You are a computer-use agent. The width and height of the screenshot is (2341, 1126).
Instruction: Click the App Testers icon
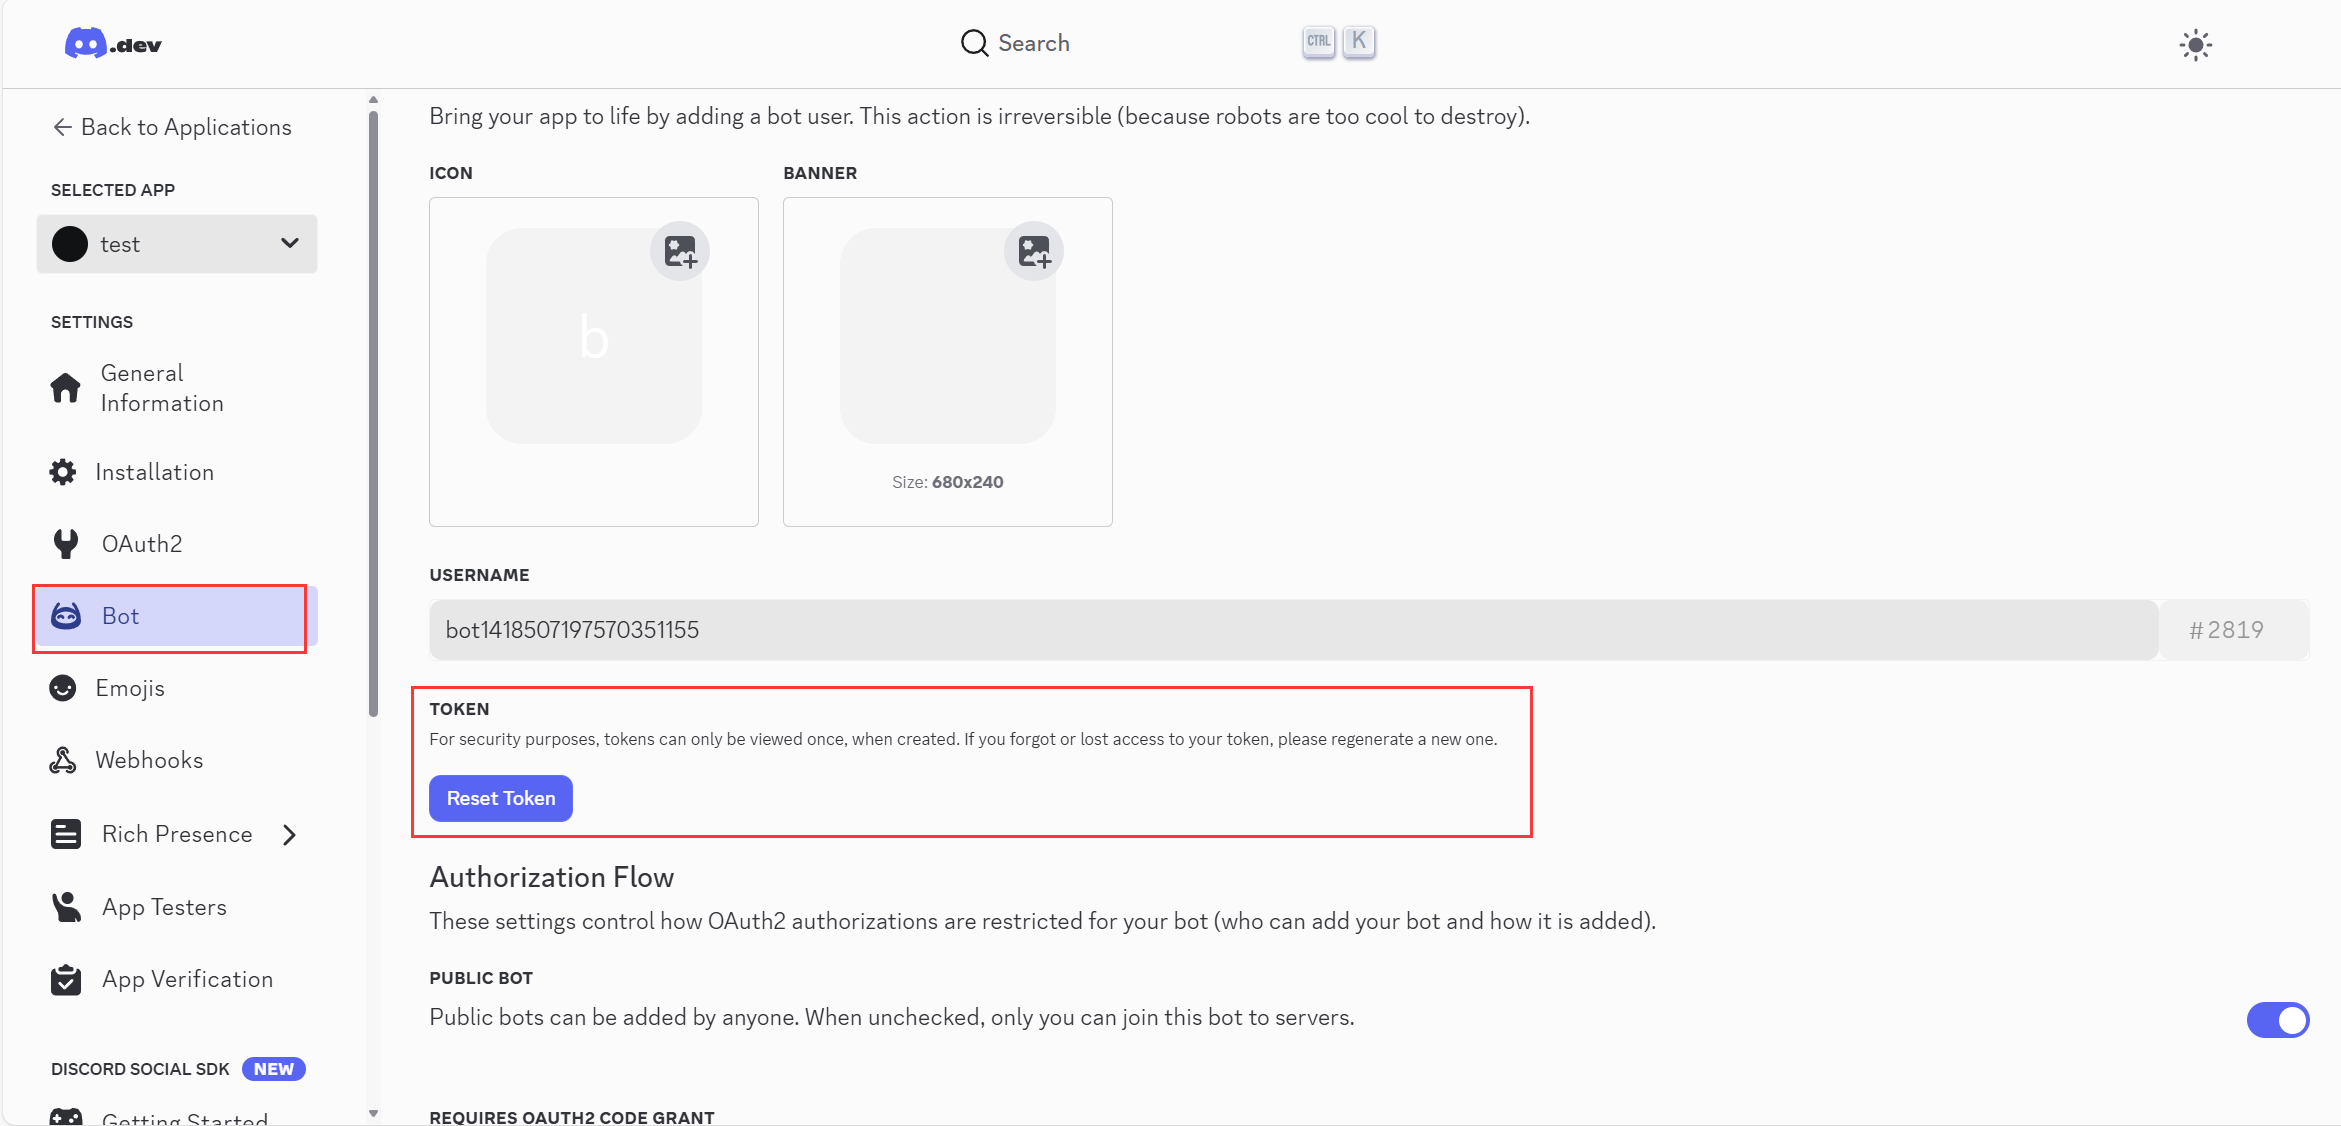66,907
